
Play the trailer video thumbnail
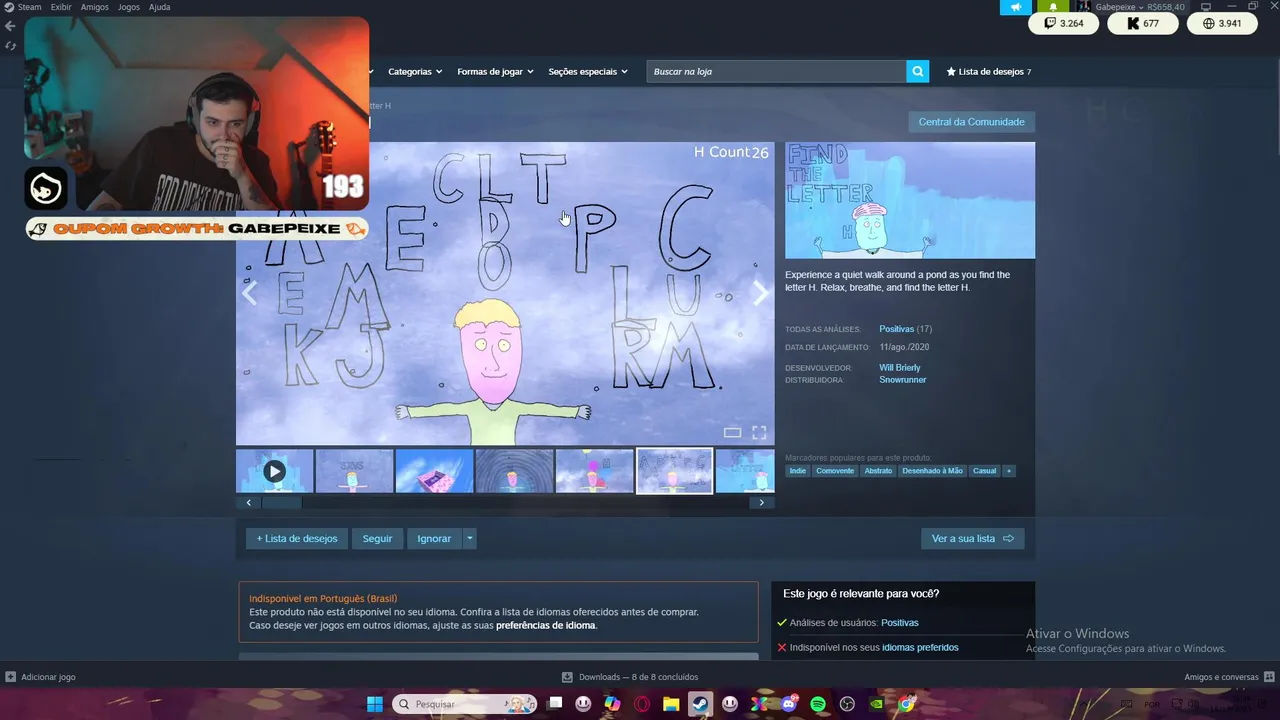click(274, 471)
